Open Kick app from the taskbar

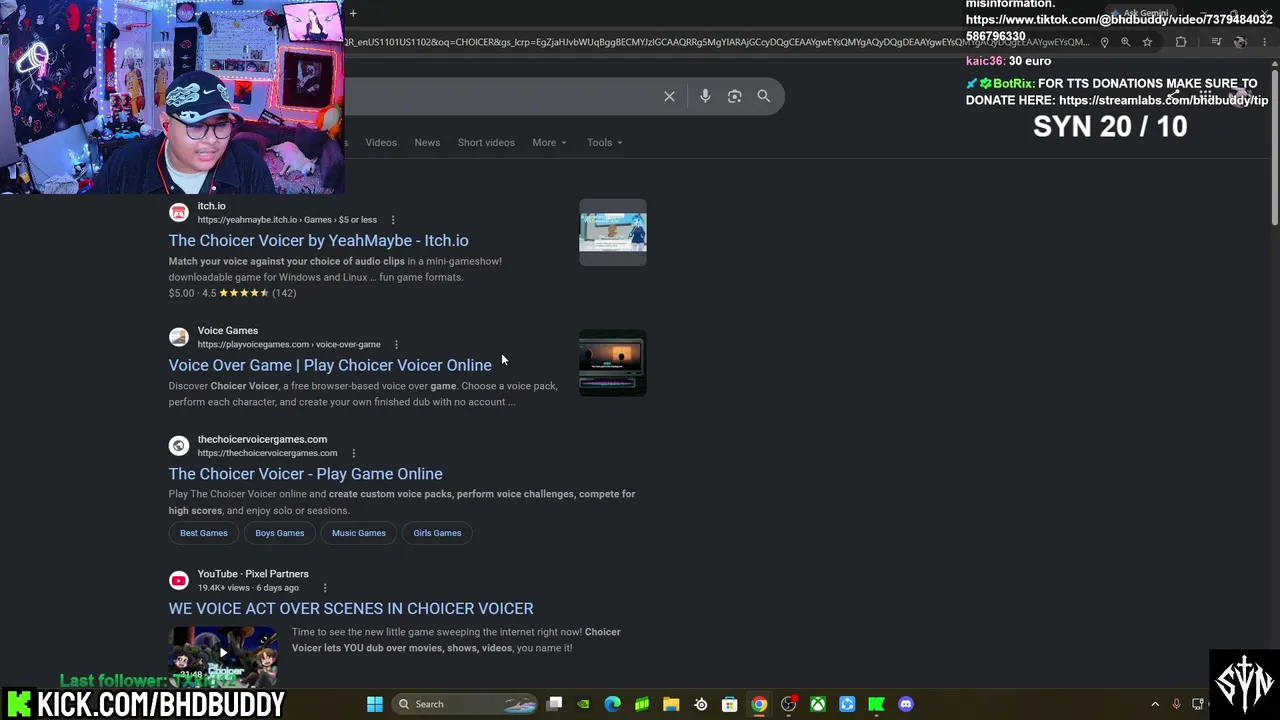click(876, 704)
